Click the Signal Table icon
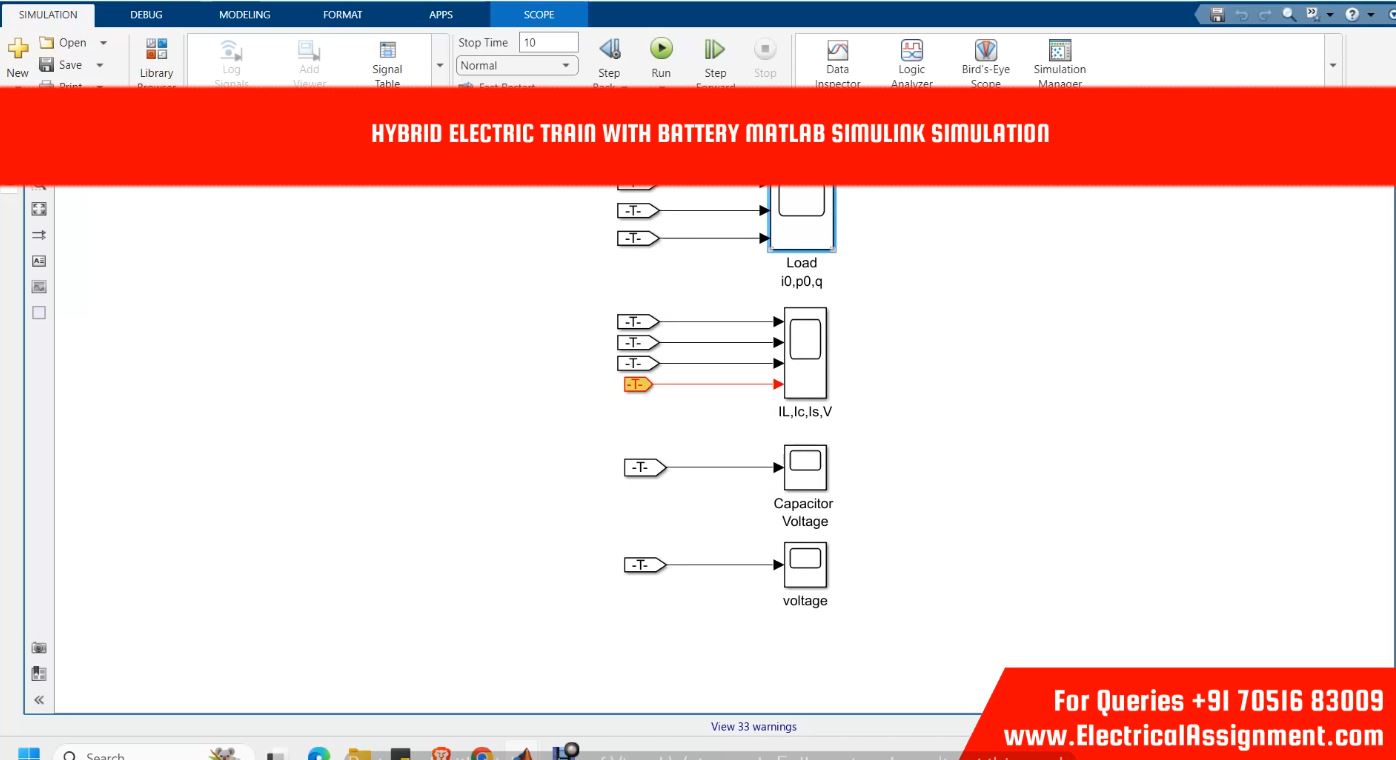1396x760 pixels. click(387, 52)
